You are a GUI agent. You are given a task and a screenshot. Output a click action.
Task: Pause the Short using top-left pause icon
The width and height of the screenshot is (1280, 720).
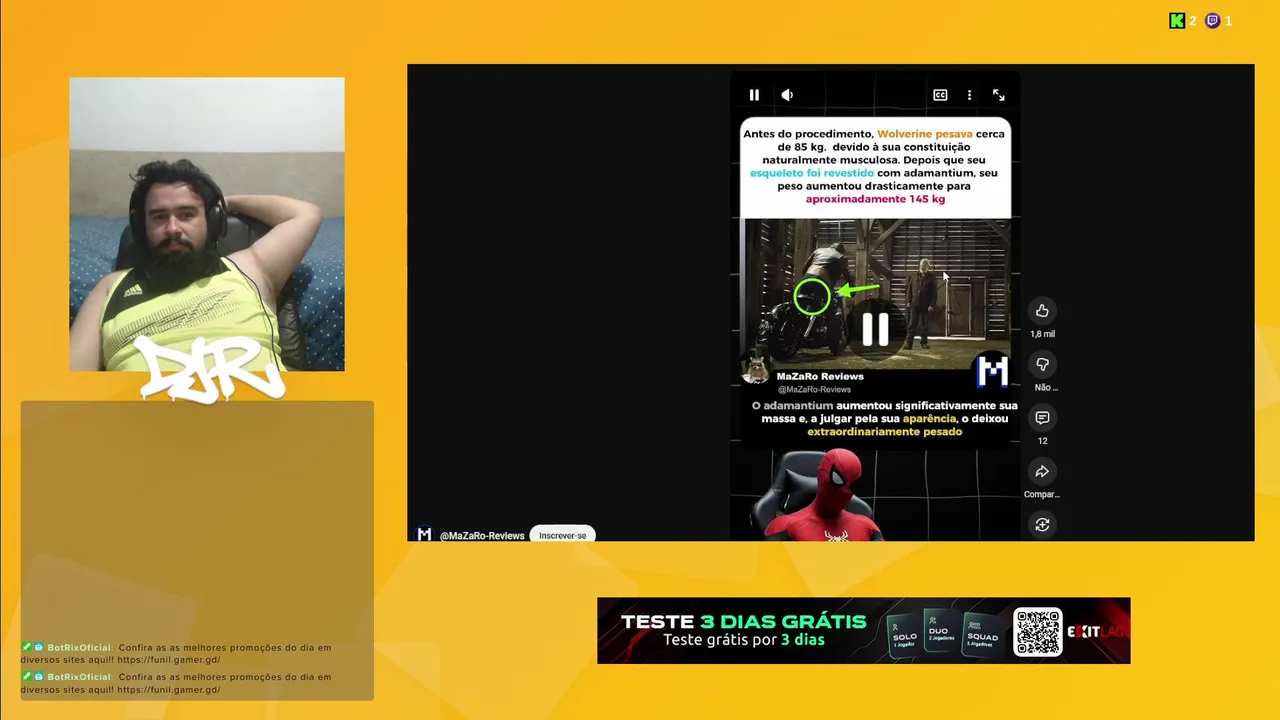tap(754, 95)
